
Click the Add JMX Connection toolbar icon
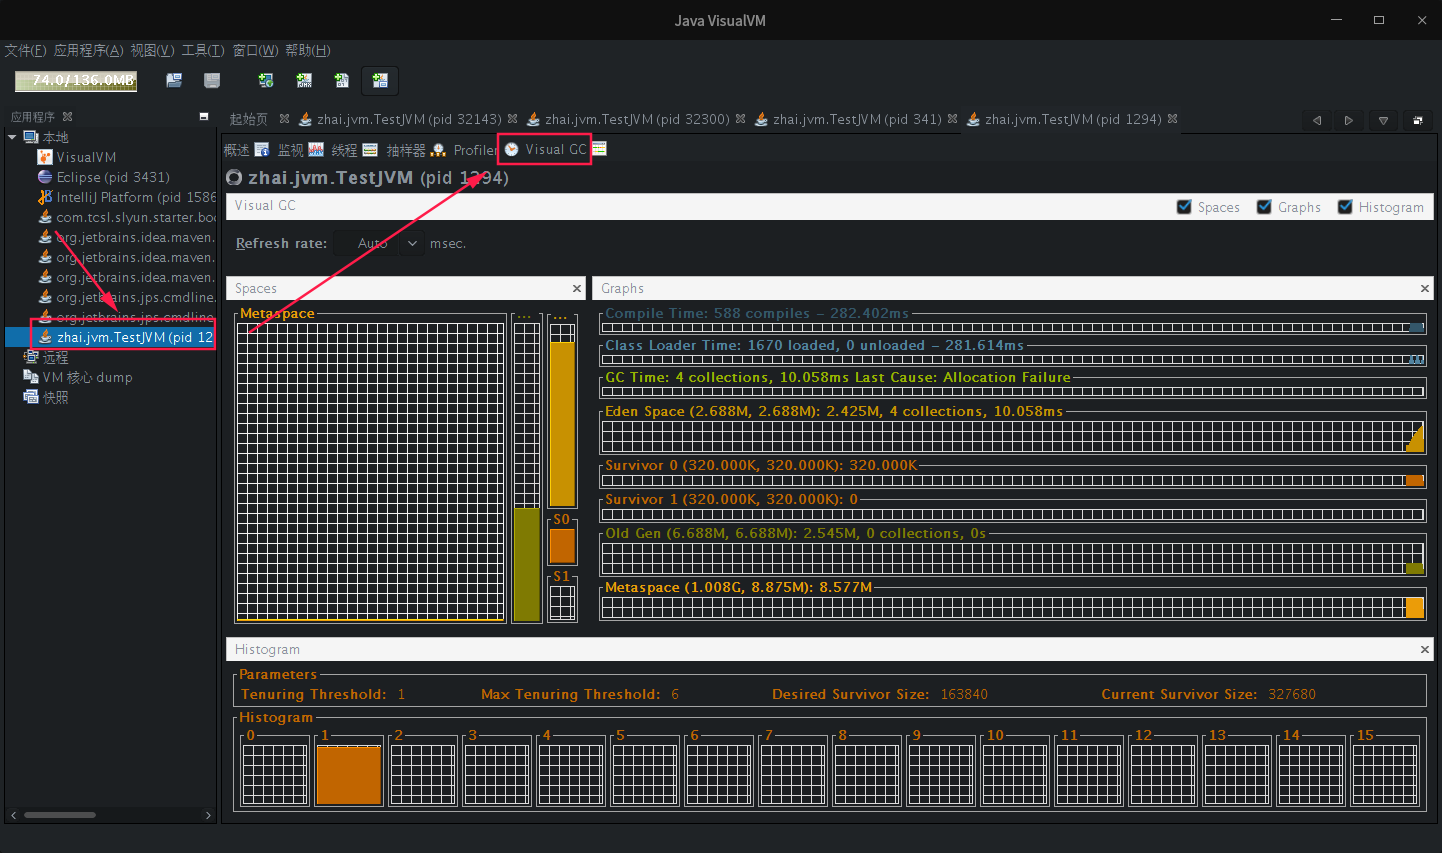click(x=304, y=80)
